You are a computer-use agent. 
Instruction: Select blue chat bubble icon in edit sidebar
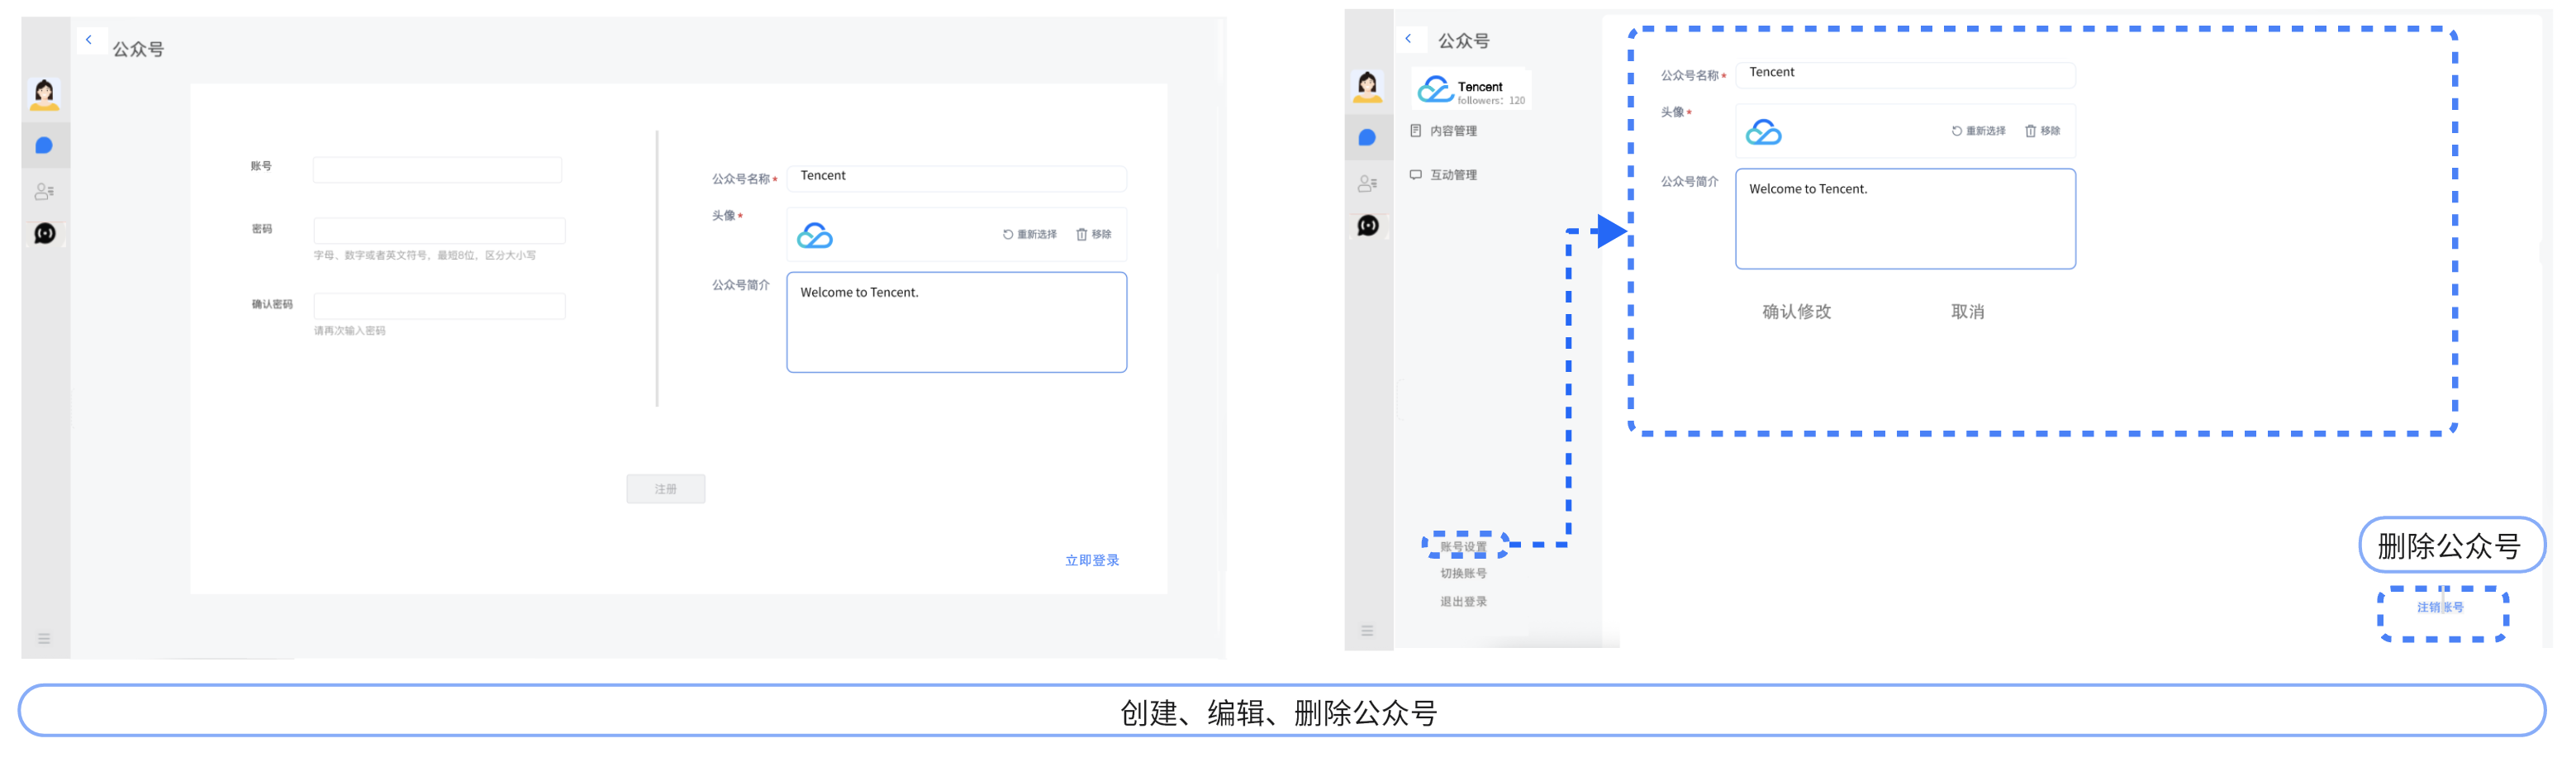pos(1368,138)
